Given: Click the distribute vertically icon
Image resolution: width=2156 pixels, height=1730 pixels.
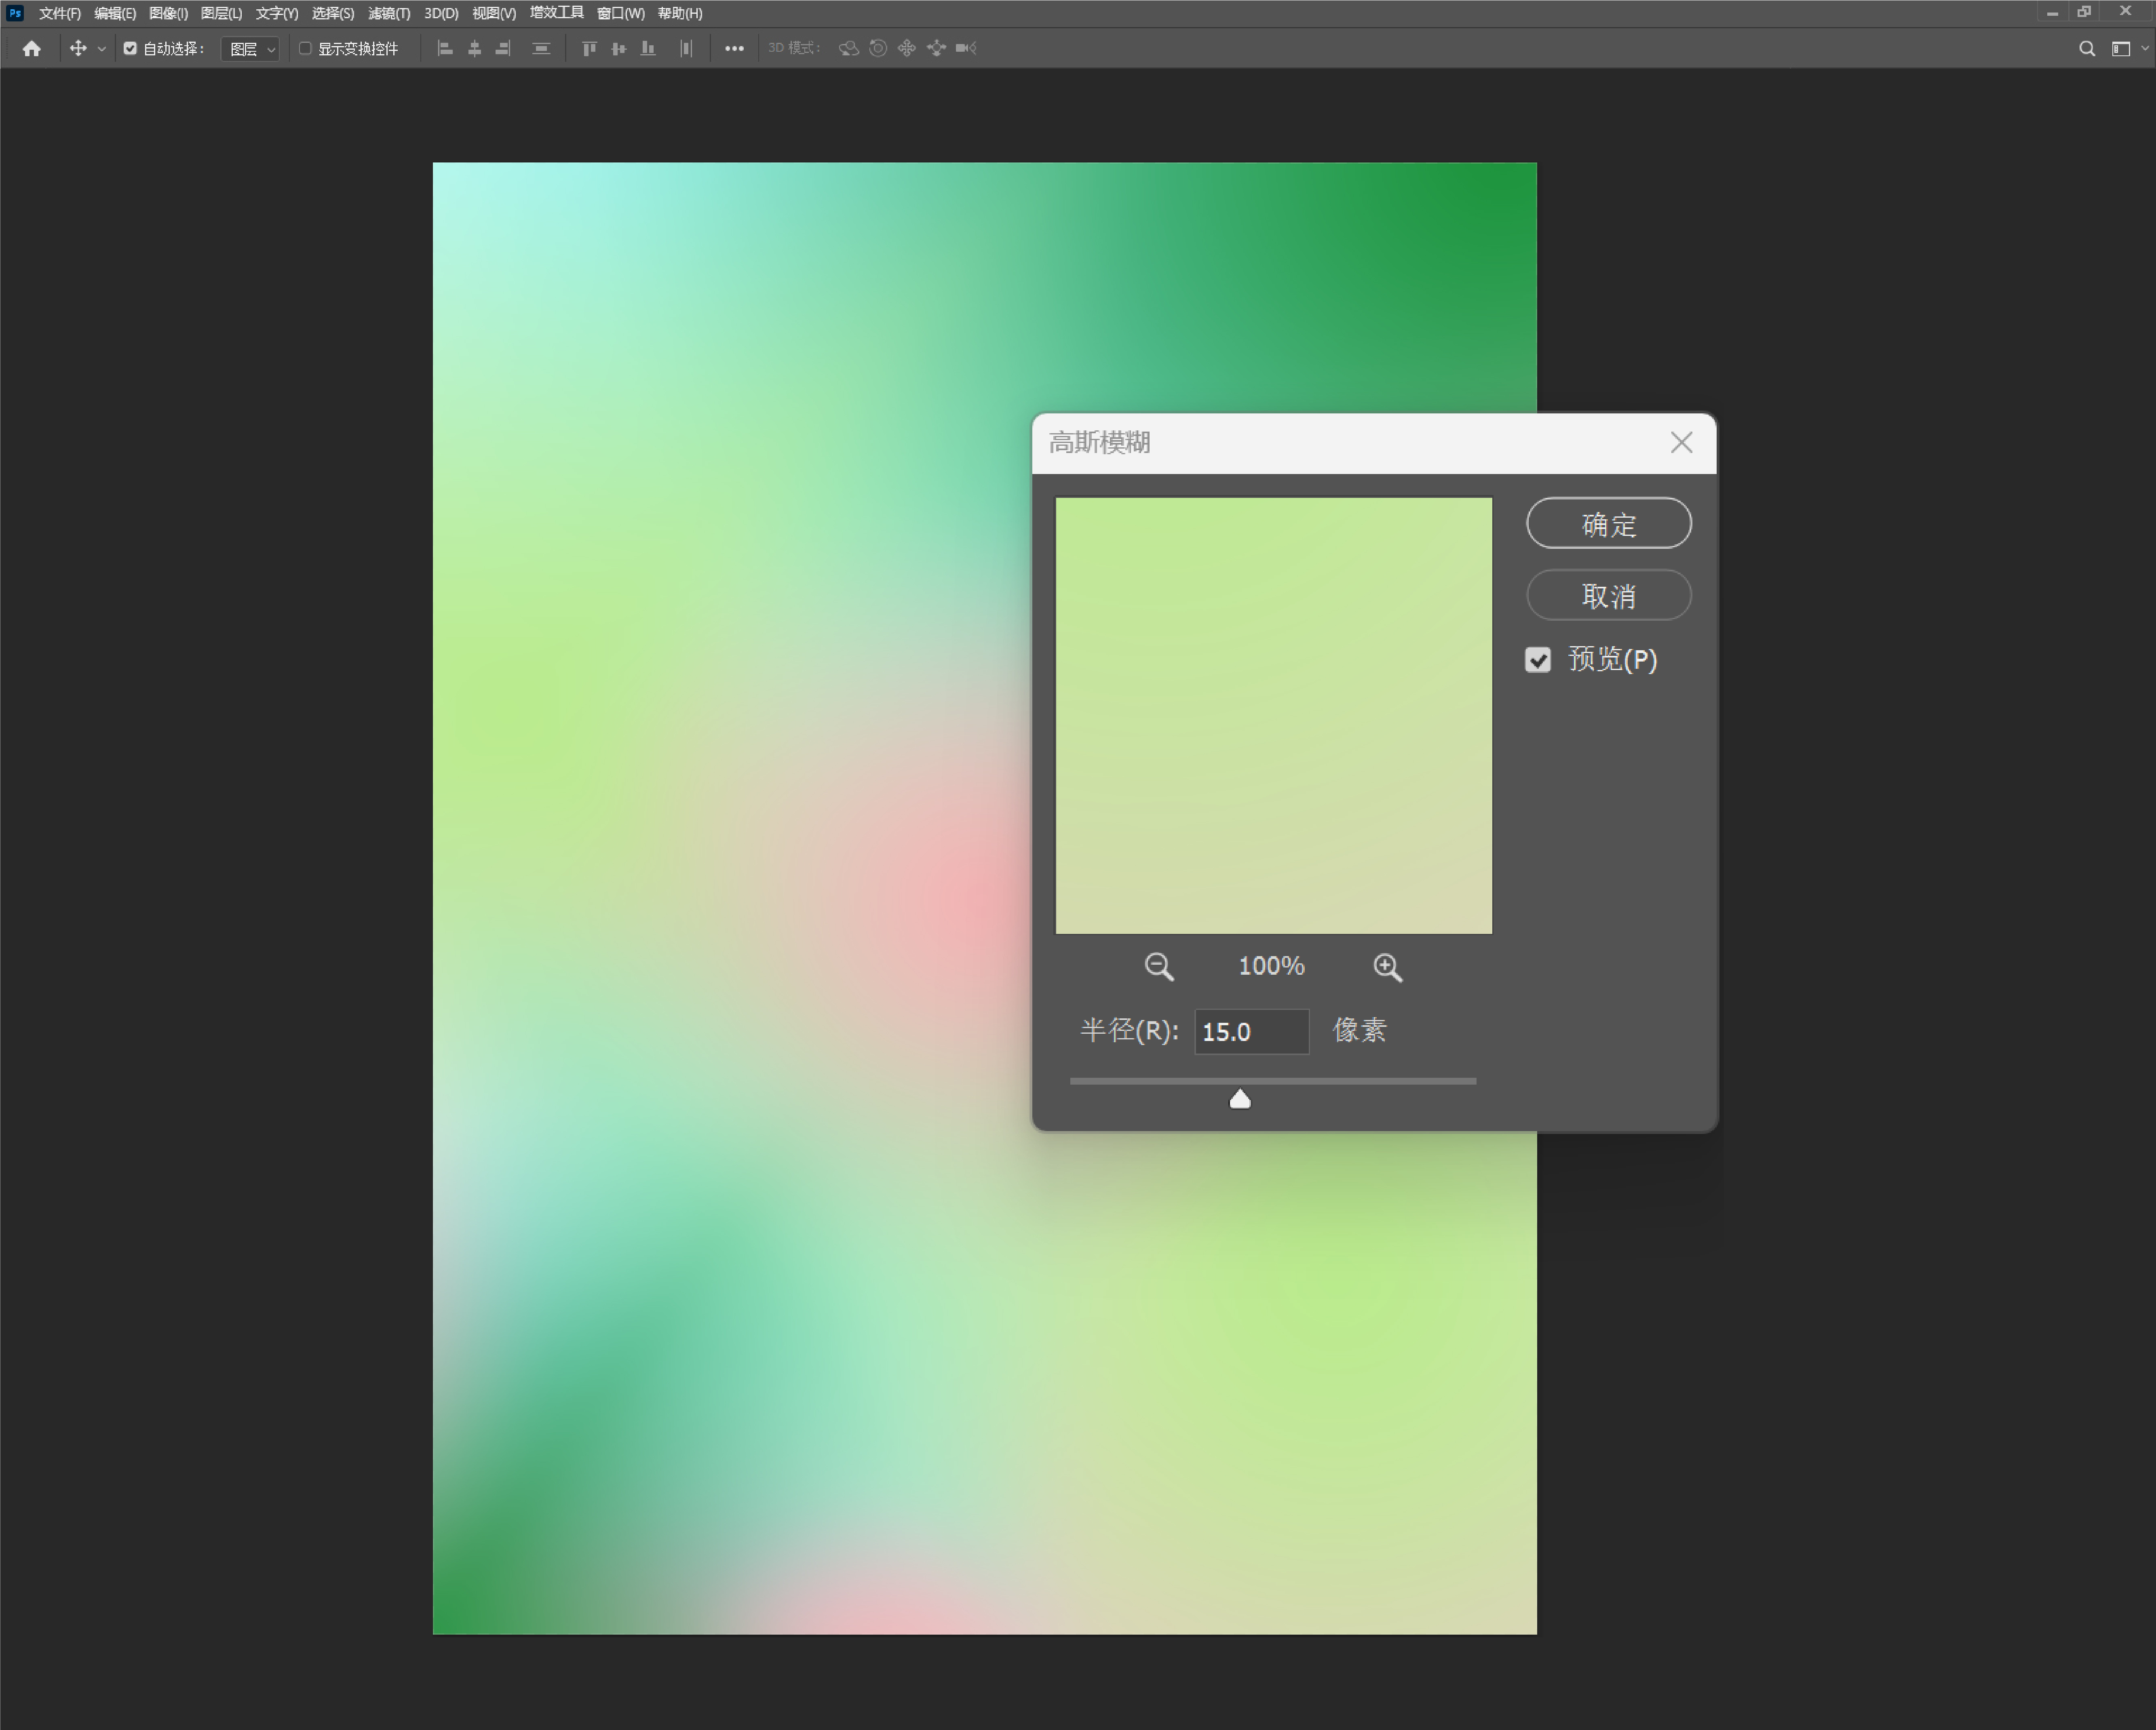Looking at the screenshot, I should (x=541, y=48).
